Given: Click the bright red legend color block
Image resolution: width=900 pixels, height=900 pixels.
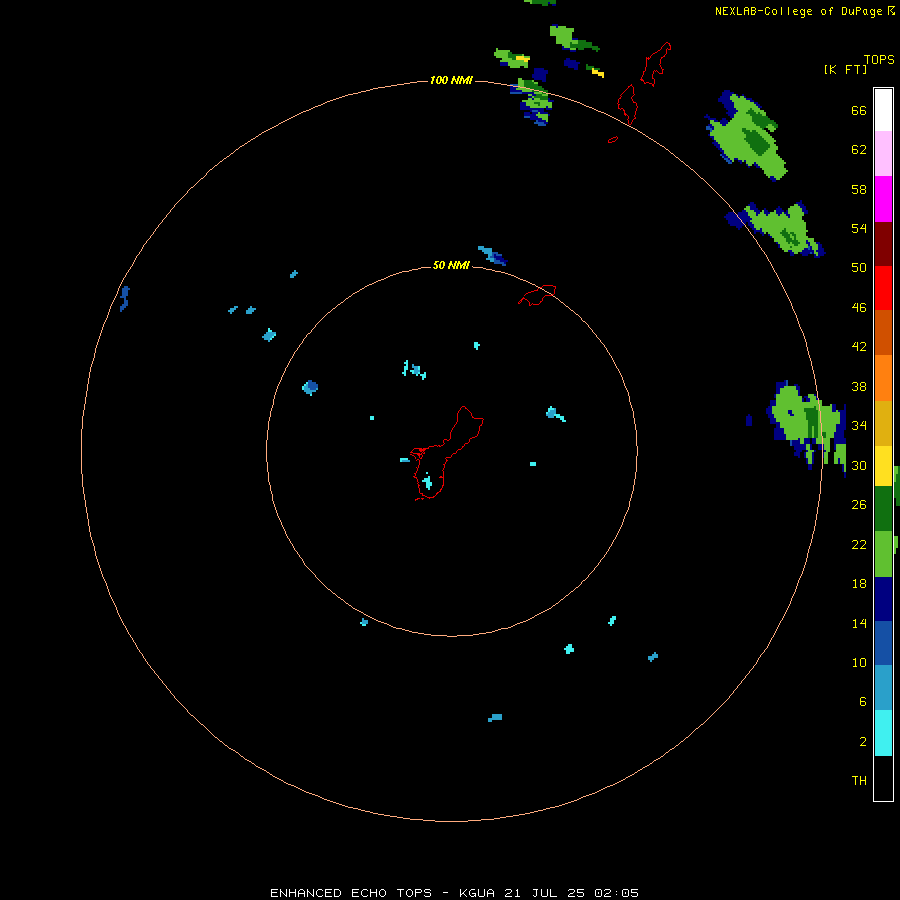Looking at the screenshot, I should pos(883,288).
